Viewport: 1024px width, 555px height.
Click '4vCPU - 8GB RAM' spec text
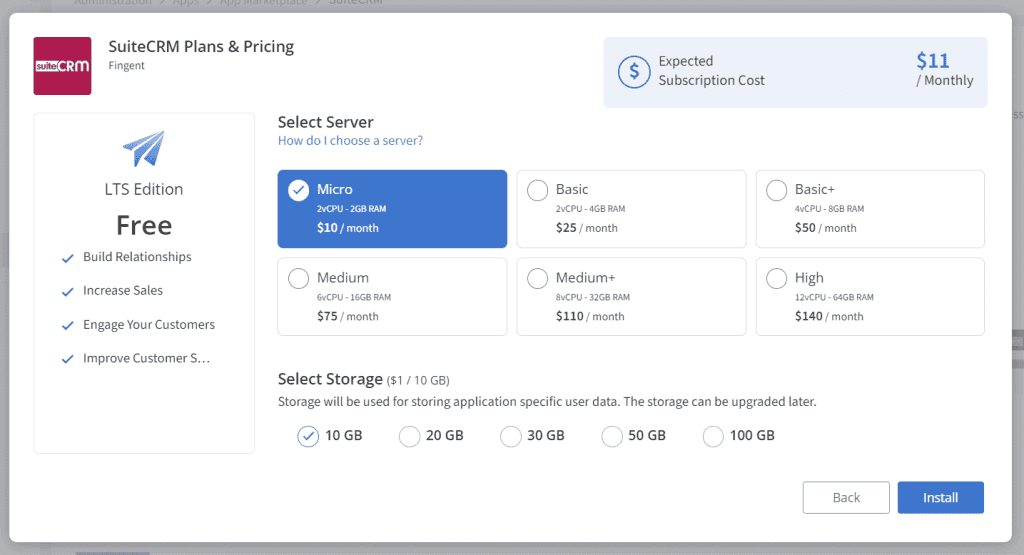(829, 209)
